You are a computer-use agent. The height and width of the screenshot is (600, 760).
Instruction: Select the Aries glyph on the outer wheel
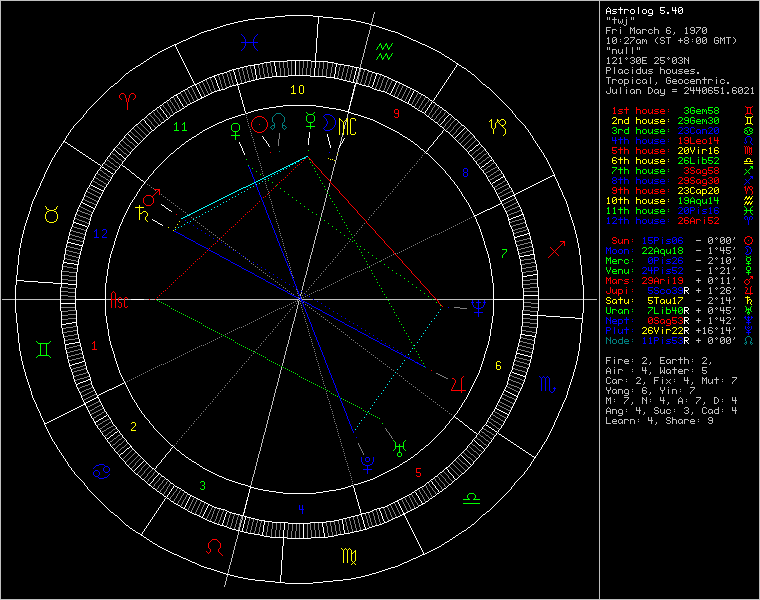pyautogui.click(x=129, y=100)
